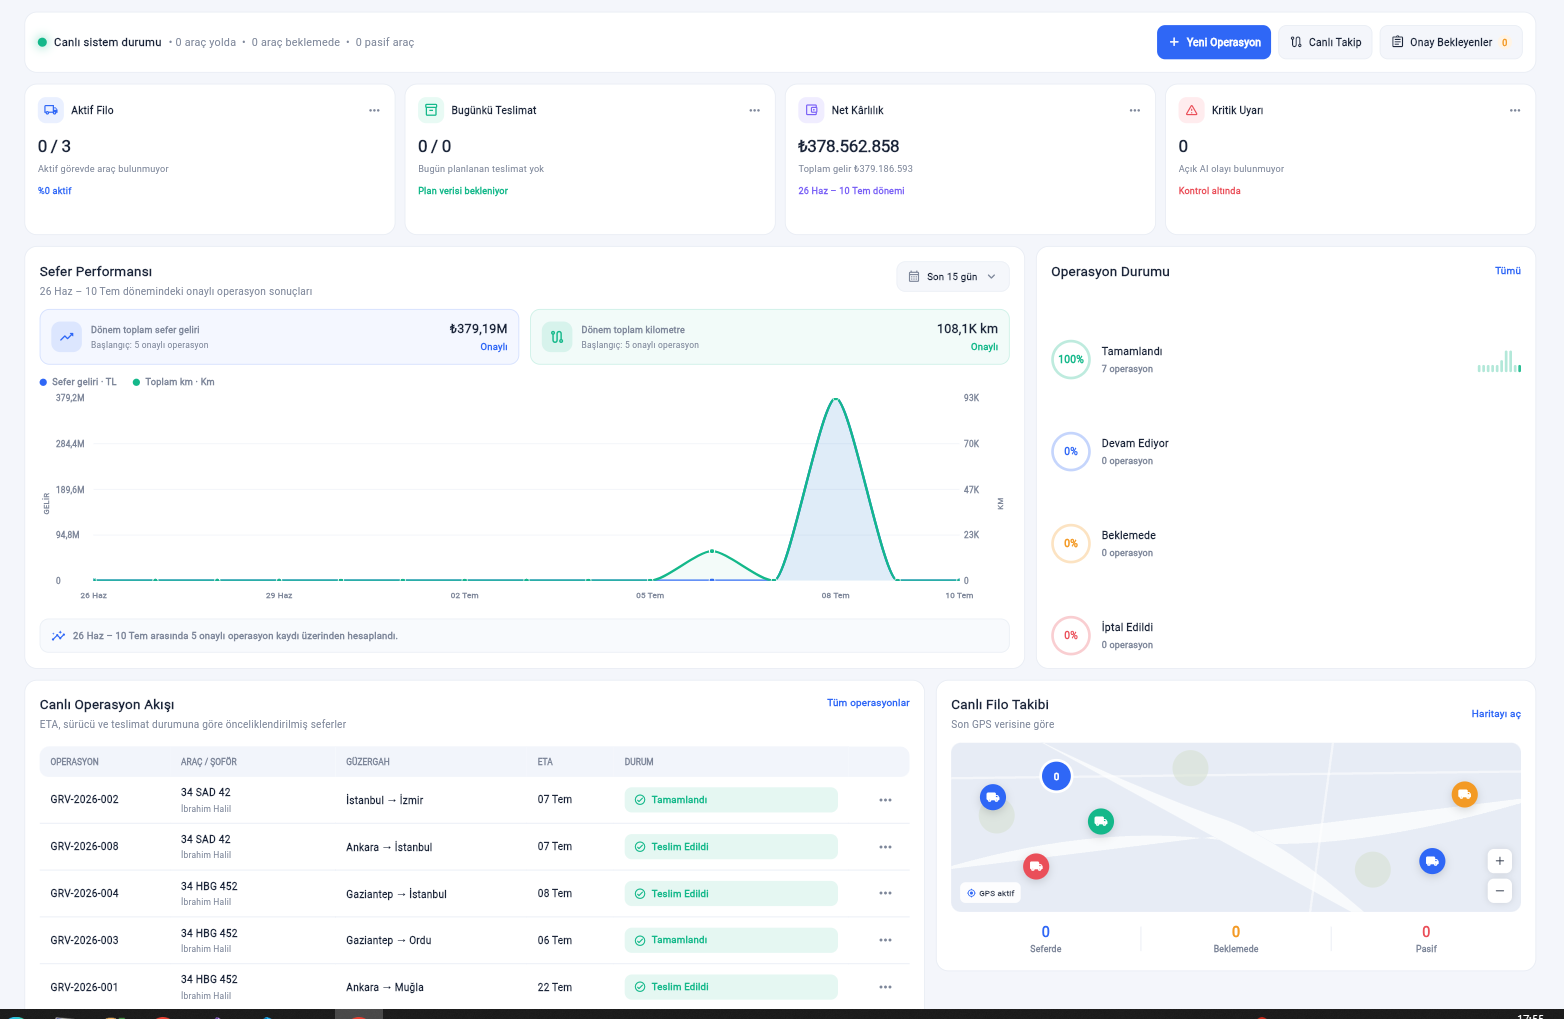The image size is (1564, 1019).
Task: Click the Yeni Operasyon button
Action: tap(1214, 42)
